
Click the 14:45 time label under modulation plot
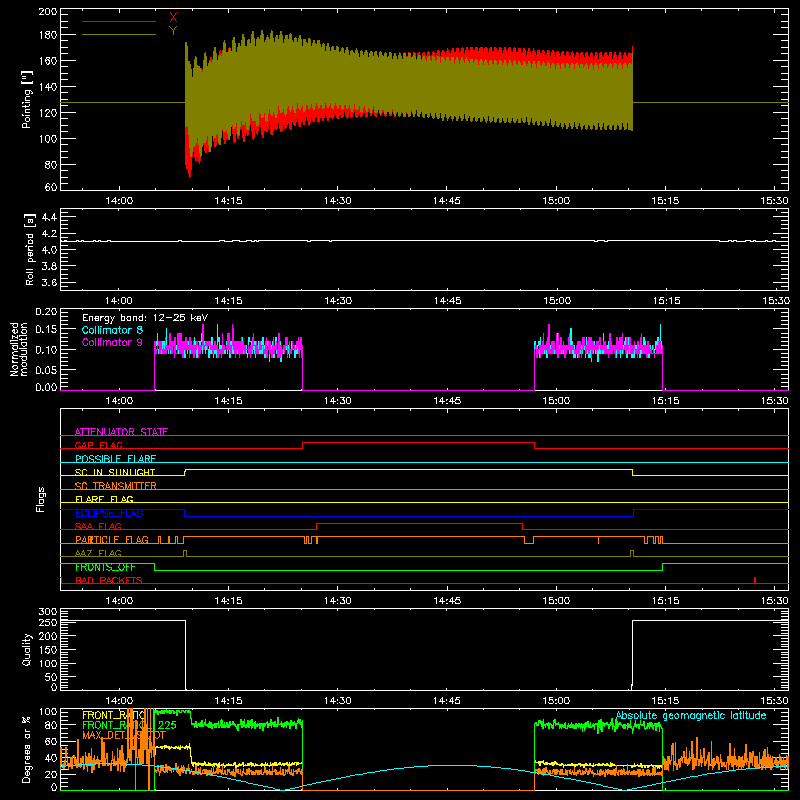(x=447, y=401)
